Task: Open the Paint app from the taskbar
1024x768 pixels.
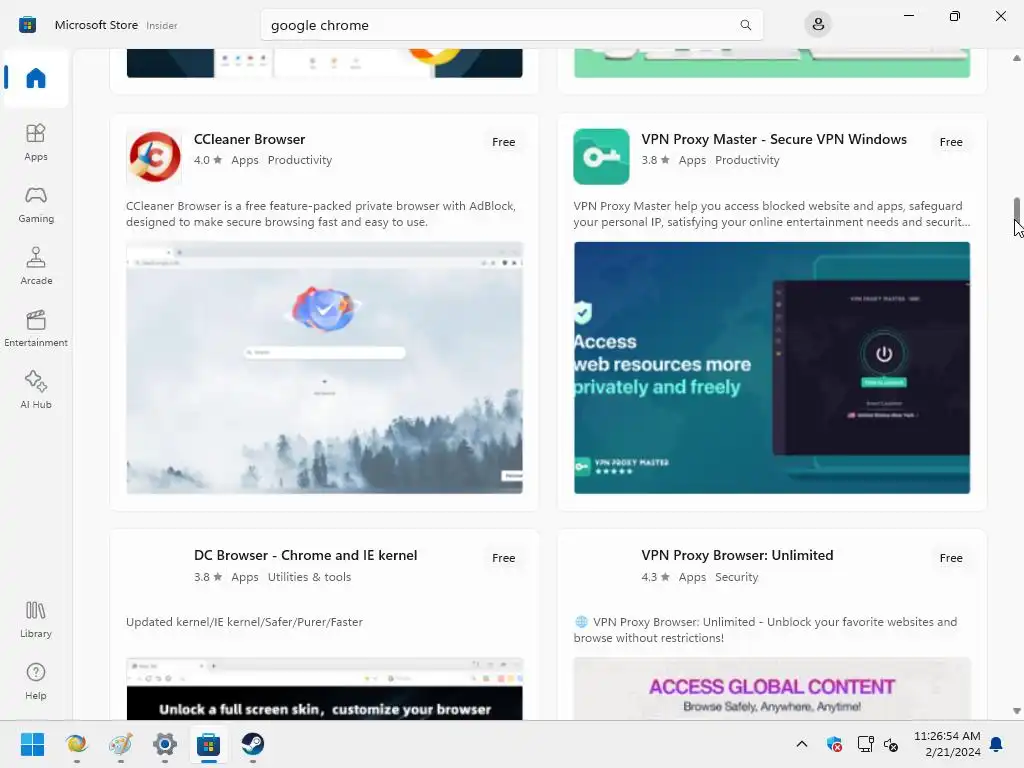Action: pos(121,744)
